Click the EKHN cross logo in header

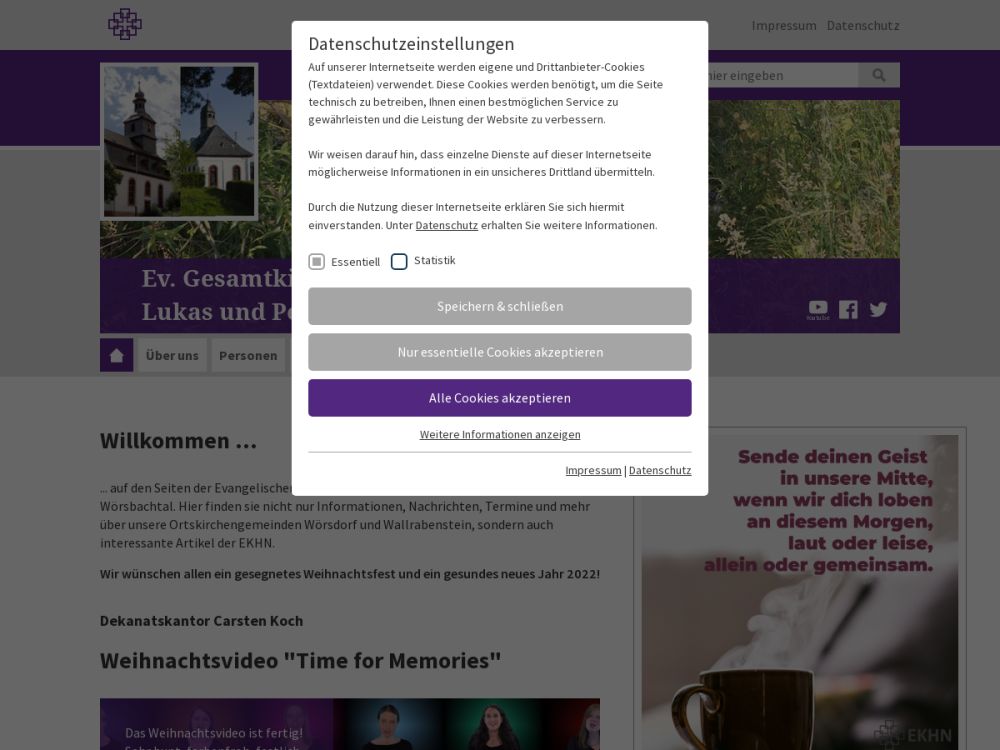point(125,24)
